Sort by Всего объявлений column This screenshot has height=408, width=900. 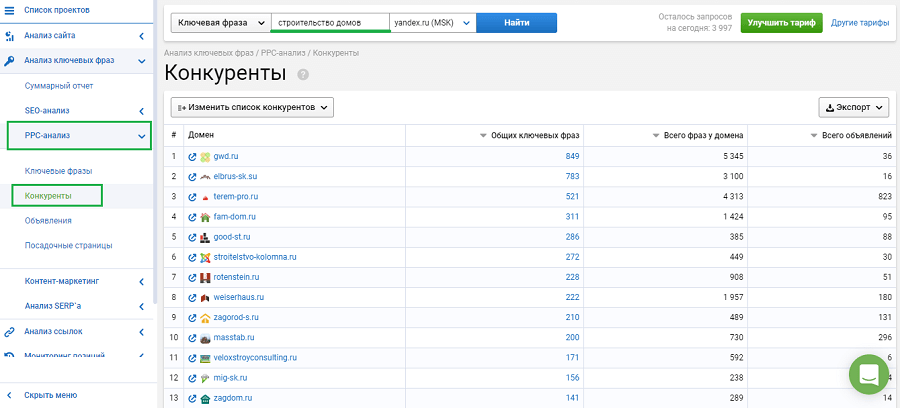point(850,135)
